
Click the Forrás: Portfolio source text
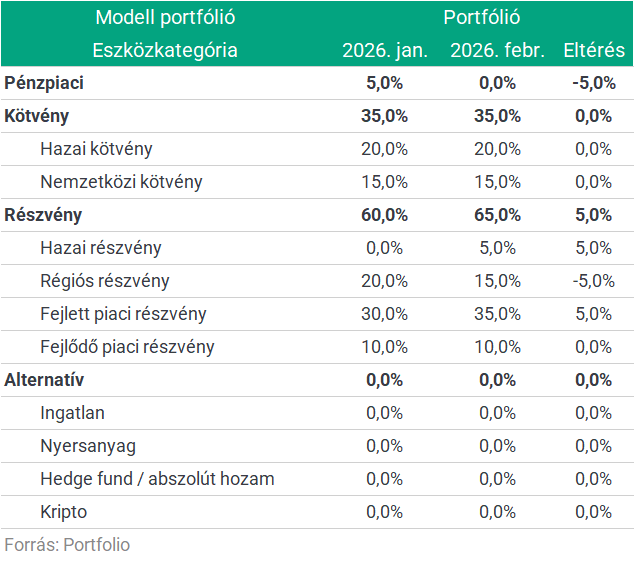click(67, 545)
